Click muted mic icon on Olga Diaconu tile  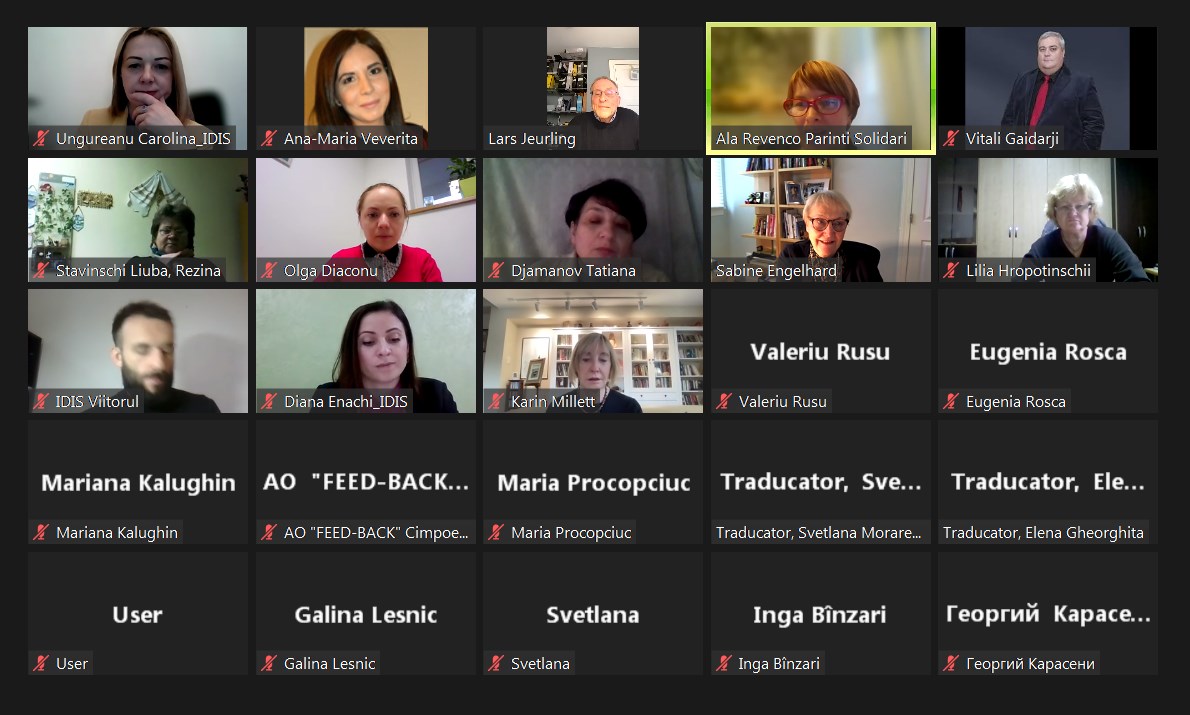click(x=269, y=270)
